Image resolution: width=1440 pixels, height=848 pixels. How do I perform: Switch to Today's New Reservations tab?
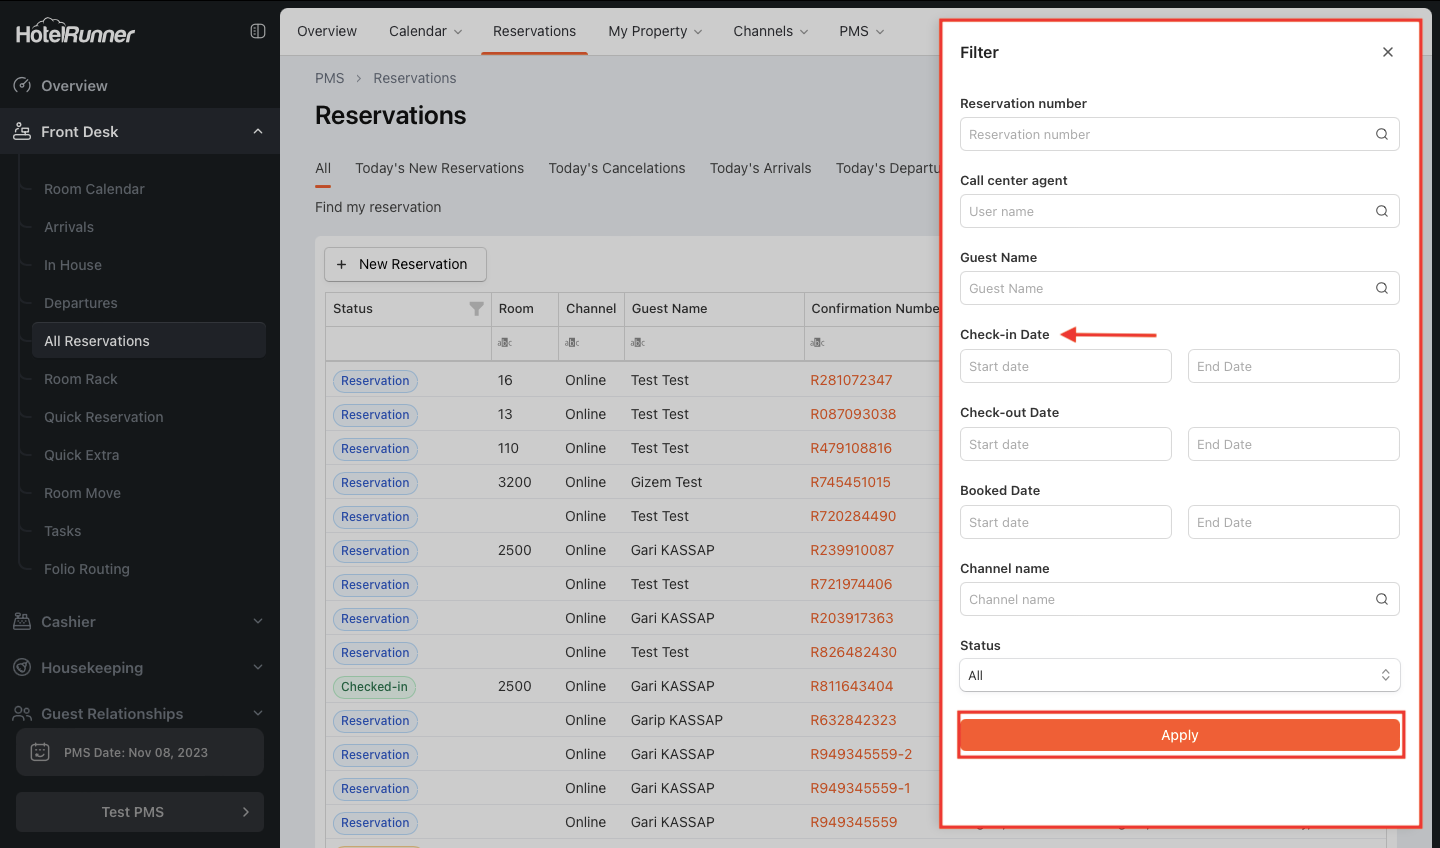439,168
